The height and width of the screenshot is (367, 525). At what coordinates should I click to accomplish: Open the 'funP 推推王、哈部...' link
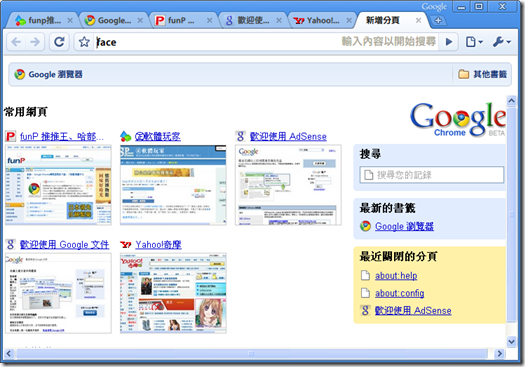tap(62, 136)
